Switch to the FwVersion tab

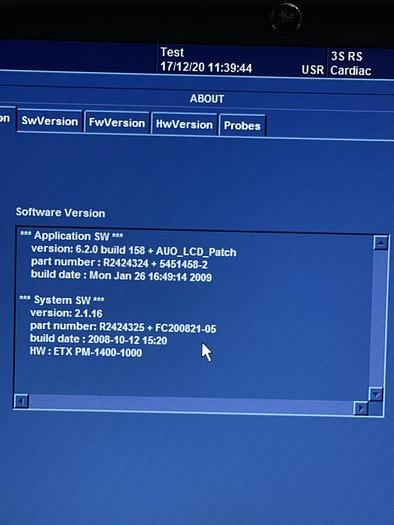pyautogui.click(x=117, y=123)
